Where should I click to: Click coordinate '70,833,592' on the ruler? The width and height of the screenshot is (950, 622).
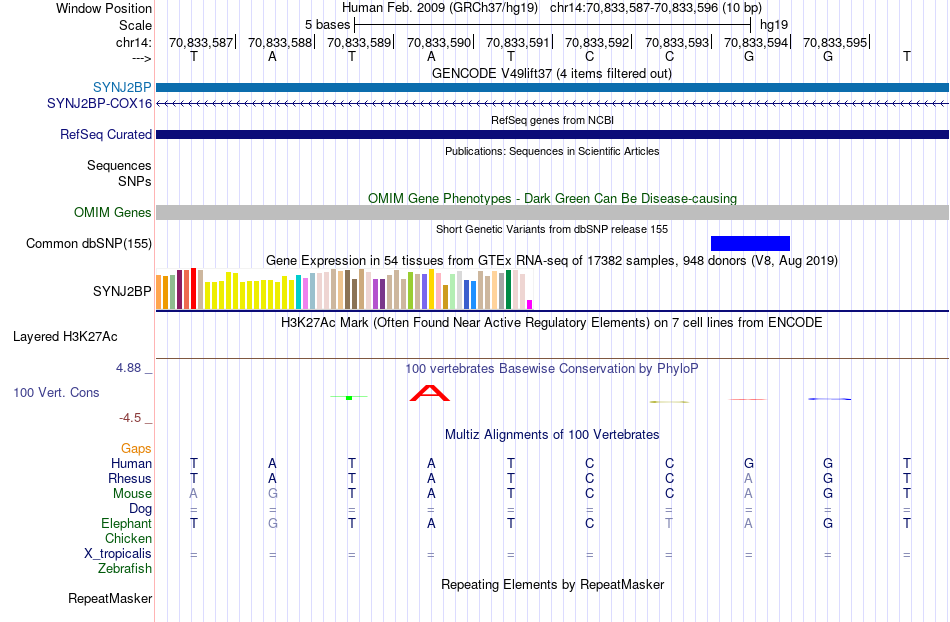[597, 42]
